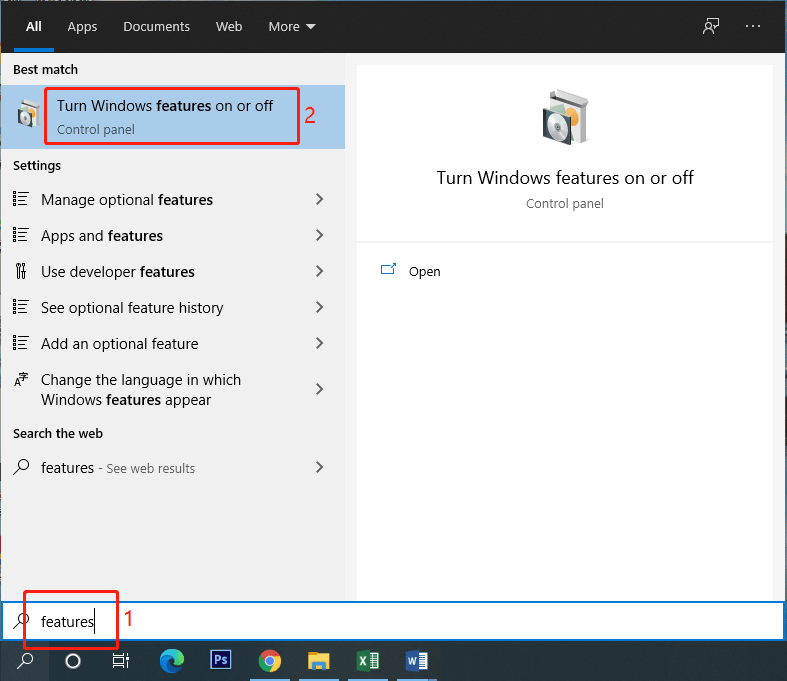Select Add an optional feature
Viewport: 787px width, 681px height.
pyautogui.click(x=173, y=344)
